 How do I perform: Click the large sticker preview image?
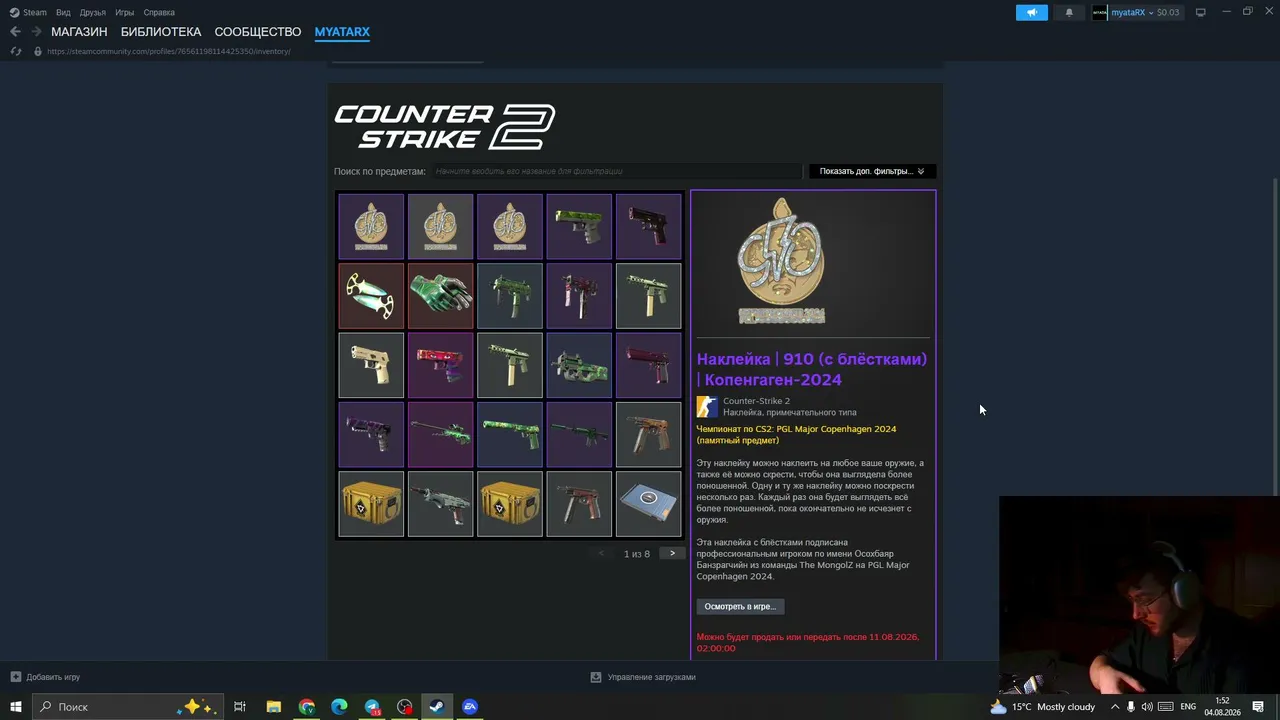pos(782,261)
